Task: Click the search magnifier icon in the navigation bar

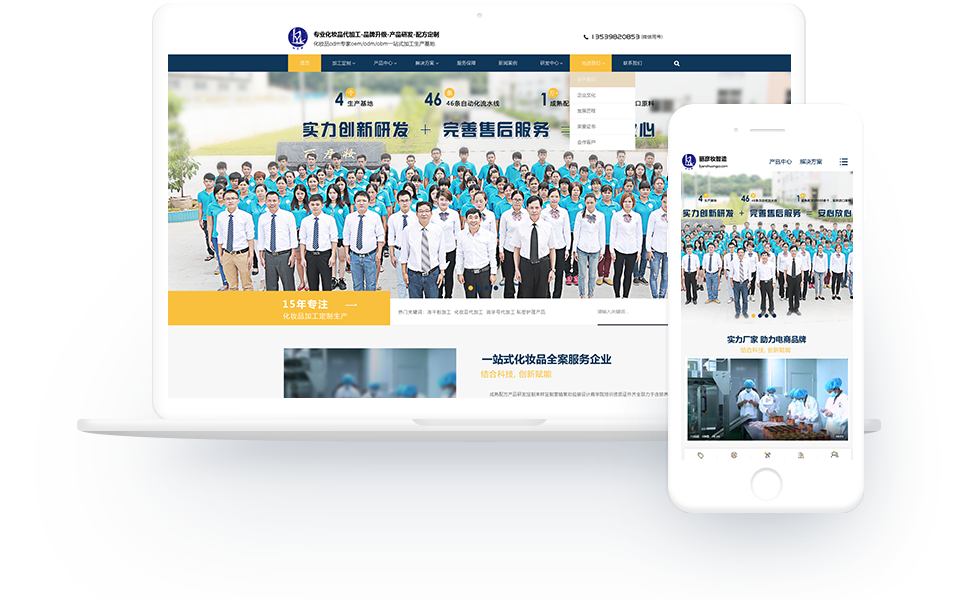Action: pos(674,63)
